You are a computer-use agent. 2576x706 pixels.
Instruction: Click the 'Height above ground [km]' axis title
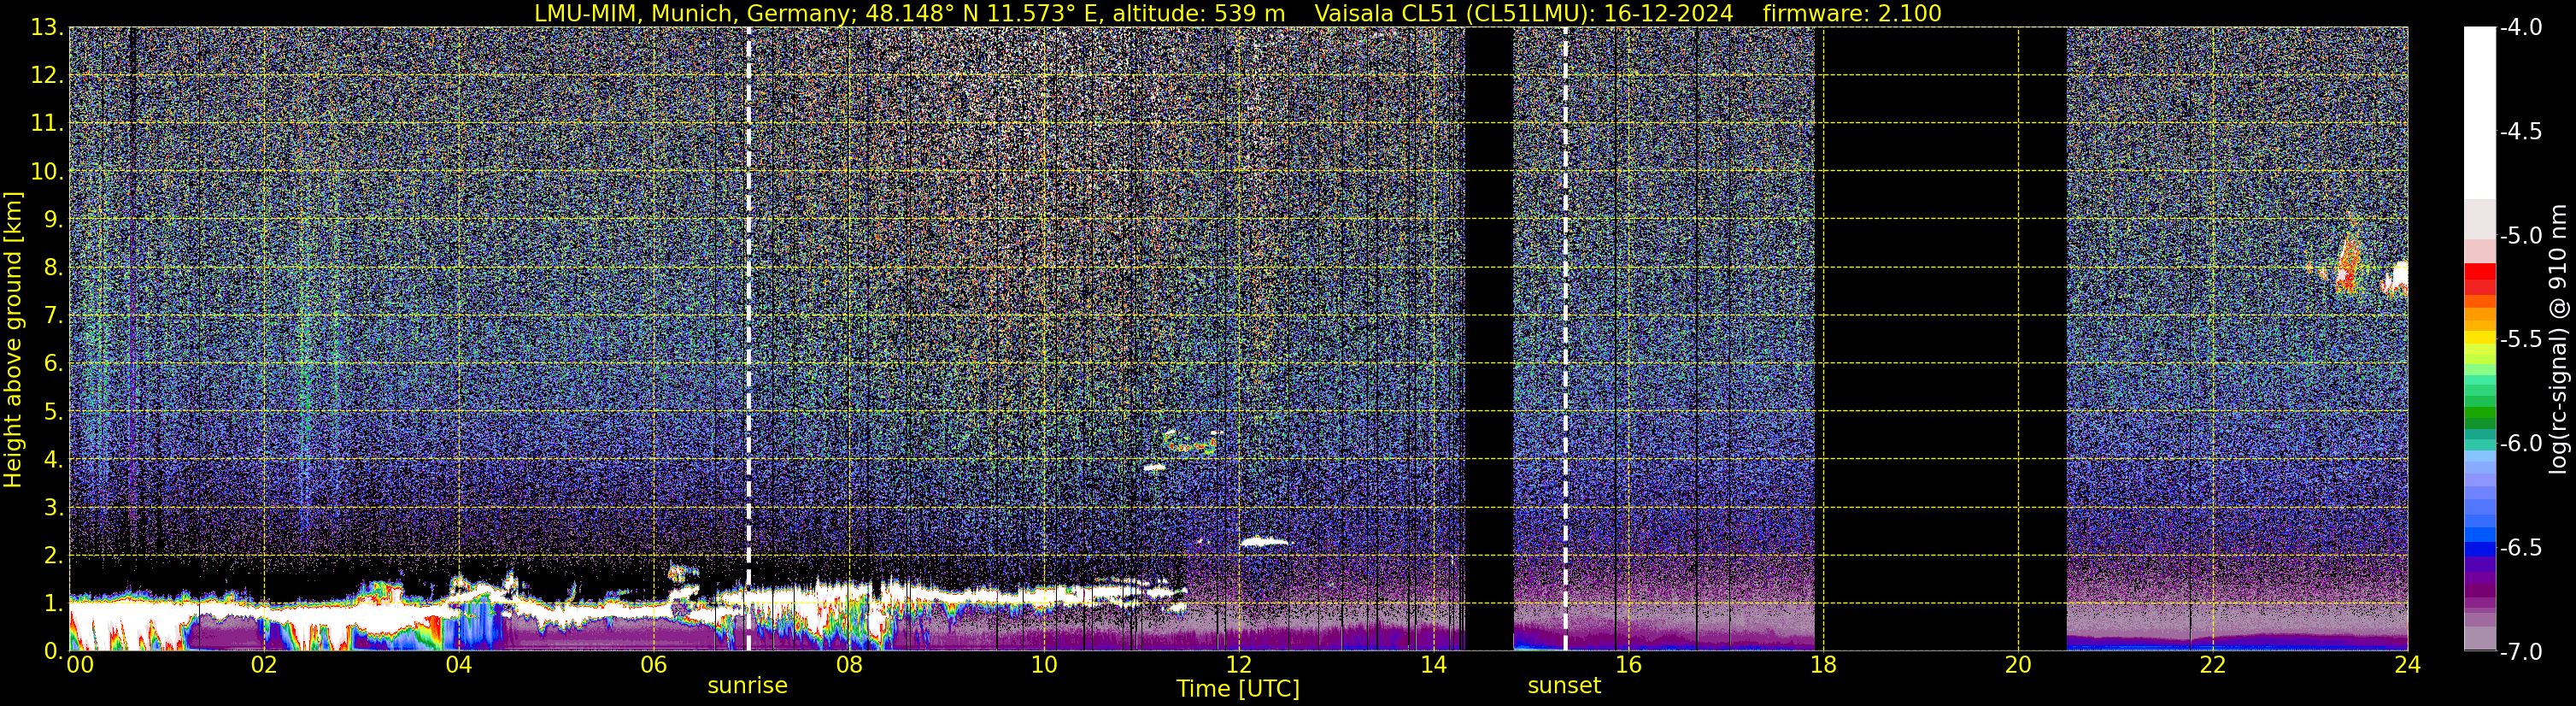13,340
